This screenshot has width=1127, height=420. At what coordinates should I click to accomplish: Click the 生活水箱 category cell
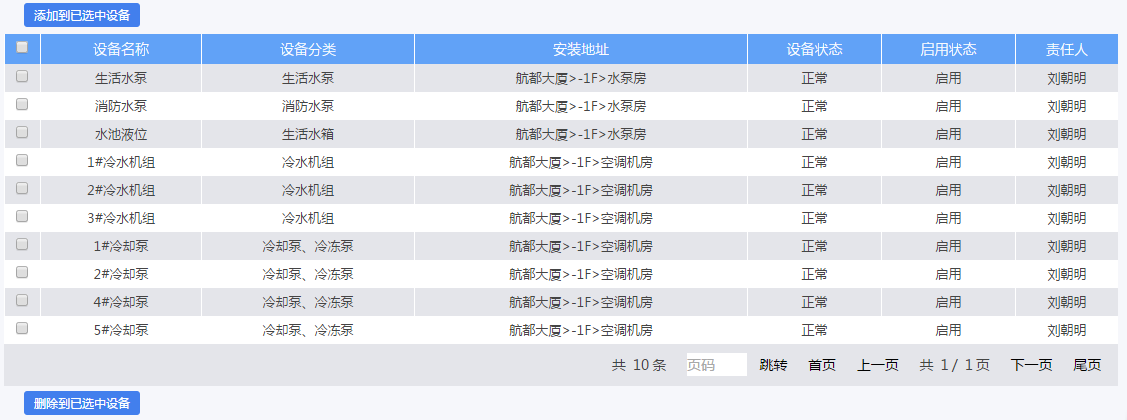[308, 134]
